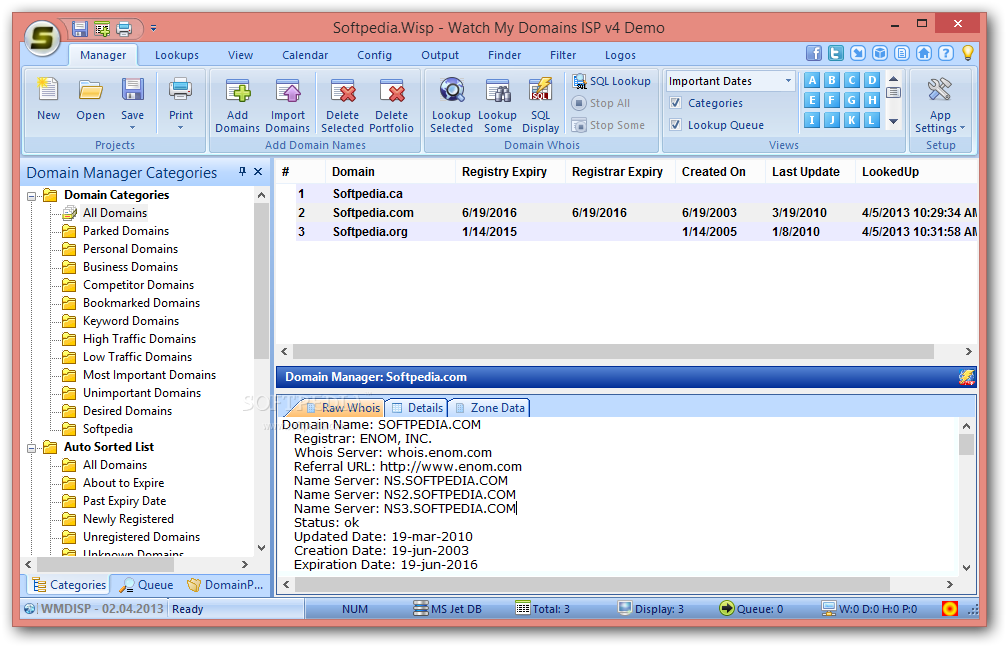Image resolution: width=1007 pixels, height=647 pixels.
Task: Open the Twitter icon in the ribbon header
Action: 836,53
